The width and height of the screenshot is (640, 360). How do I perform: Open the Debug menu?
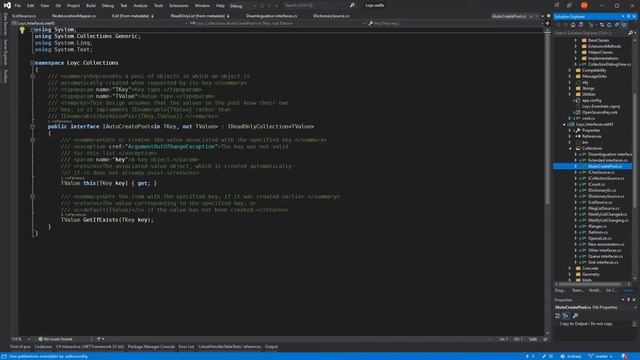[108, 6]
